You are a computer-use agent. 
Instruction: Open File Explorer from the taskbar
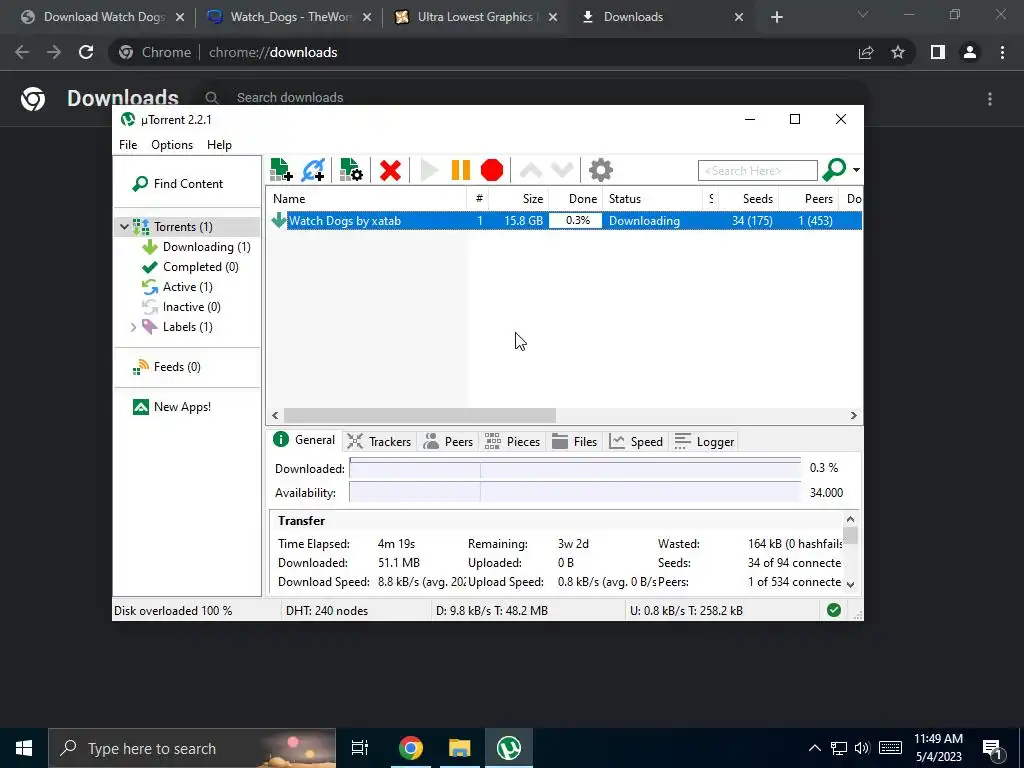point(460,748)
